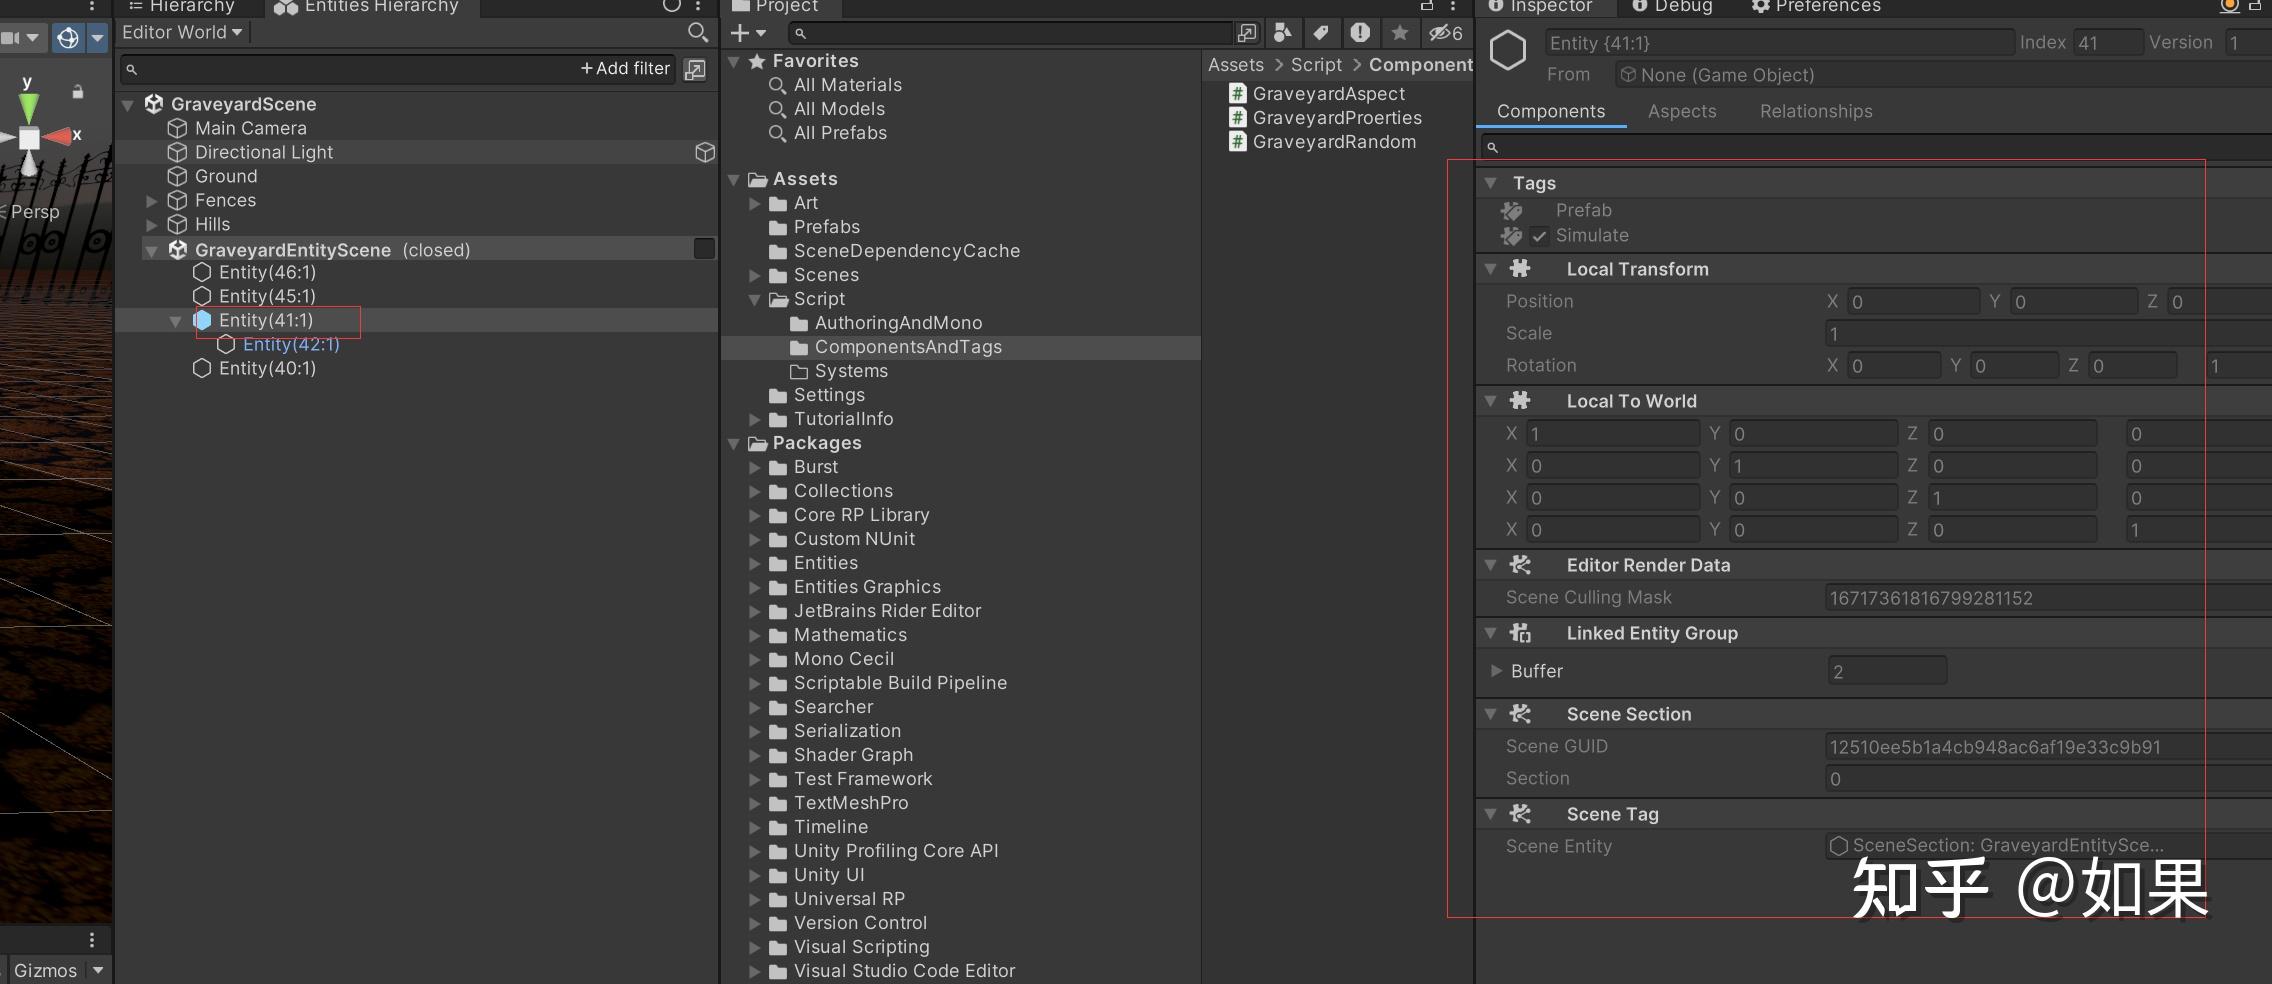Collapse the Entity(41:1) tree item

(177, 320)
